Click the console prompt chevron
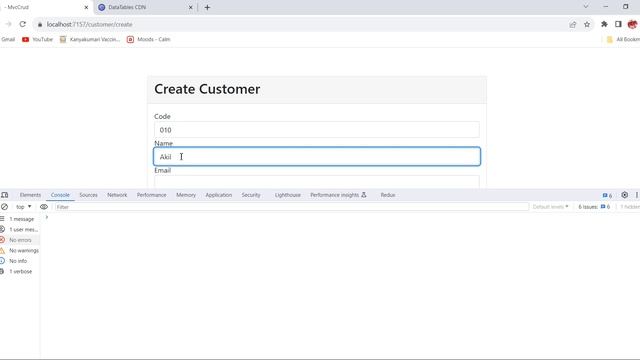This screenshot has width=640, height=360. [x=47, y=218]
